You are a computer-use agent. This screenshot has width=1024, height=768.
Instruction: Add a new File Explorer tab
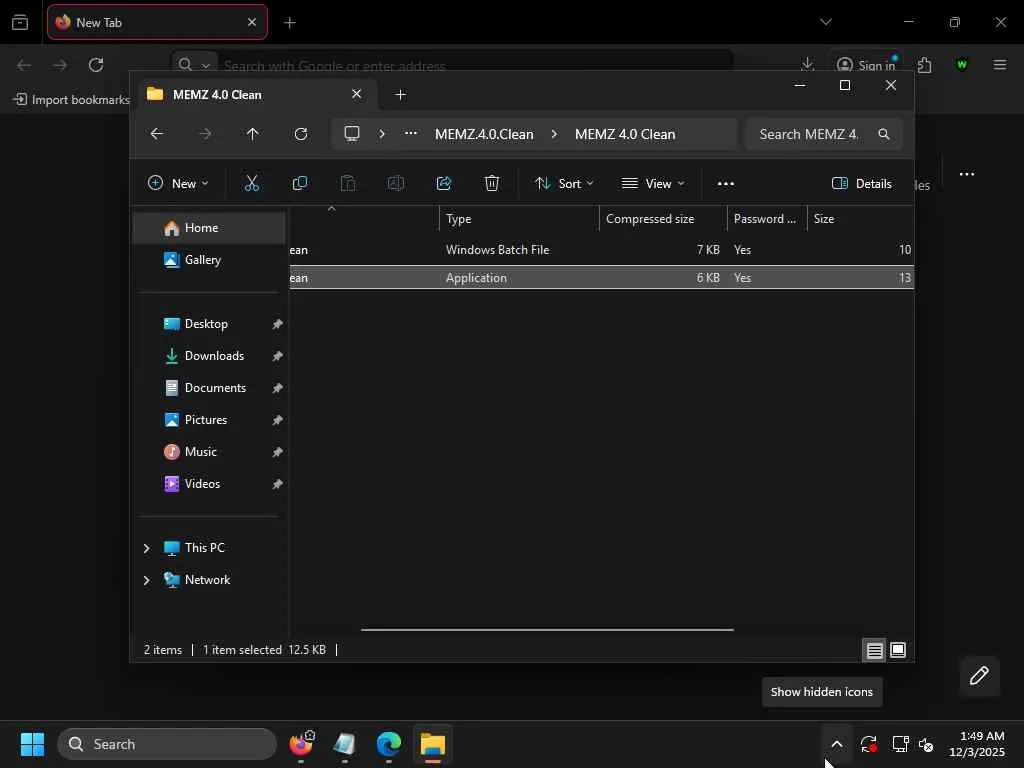pos(401,95)
